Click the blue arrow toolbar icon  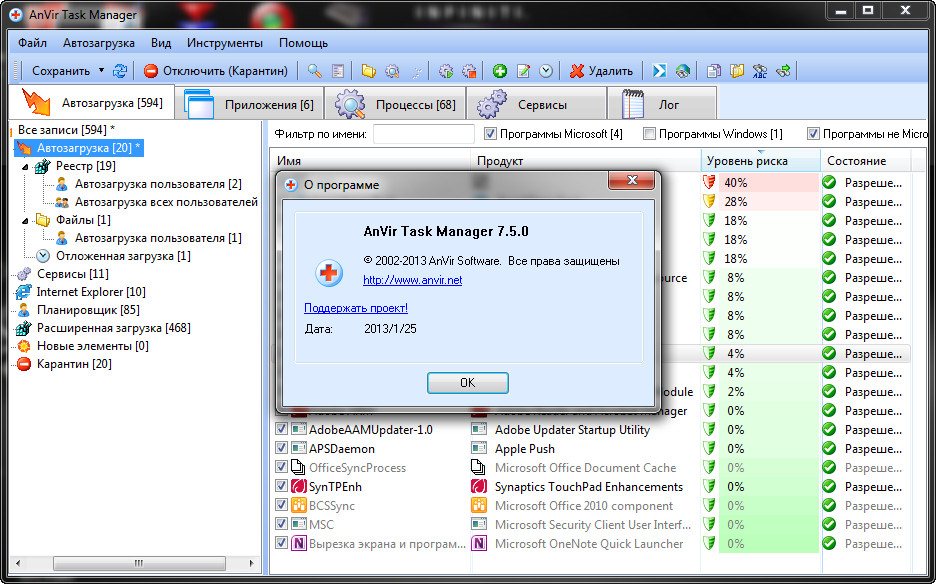659,71
